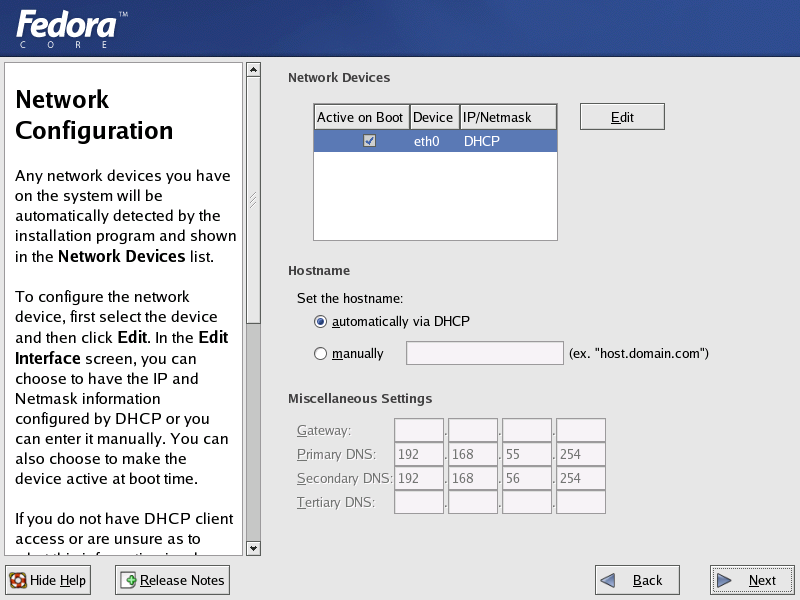Image resolution: width=800 pixels, height=600 pixels.
Task: Click the Network Configuration help heading
Action: point(94,115)
